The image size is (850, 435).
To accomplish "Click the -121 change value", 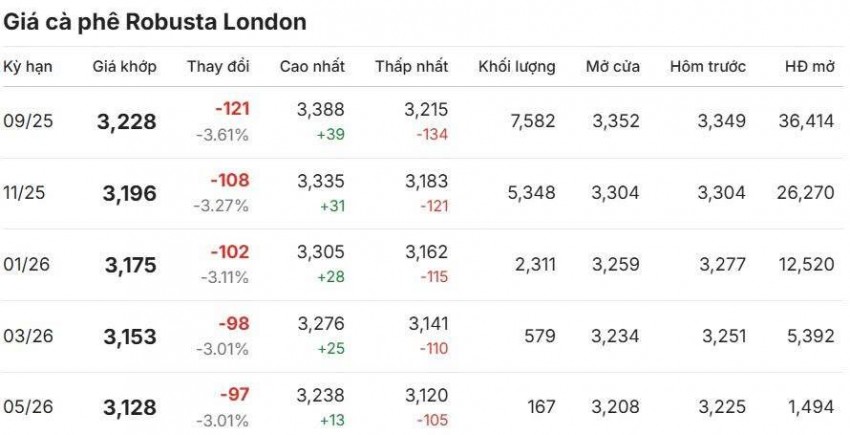I will [x=231, y=109].
